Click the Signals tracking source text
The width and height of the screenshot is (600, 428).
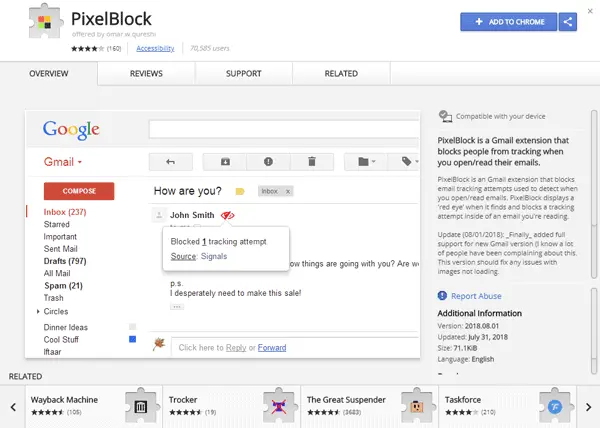214,256
